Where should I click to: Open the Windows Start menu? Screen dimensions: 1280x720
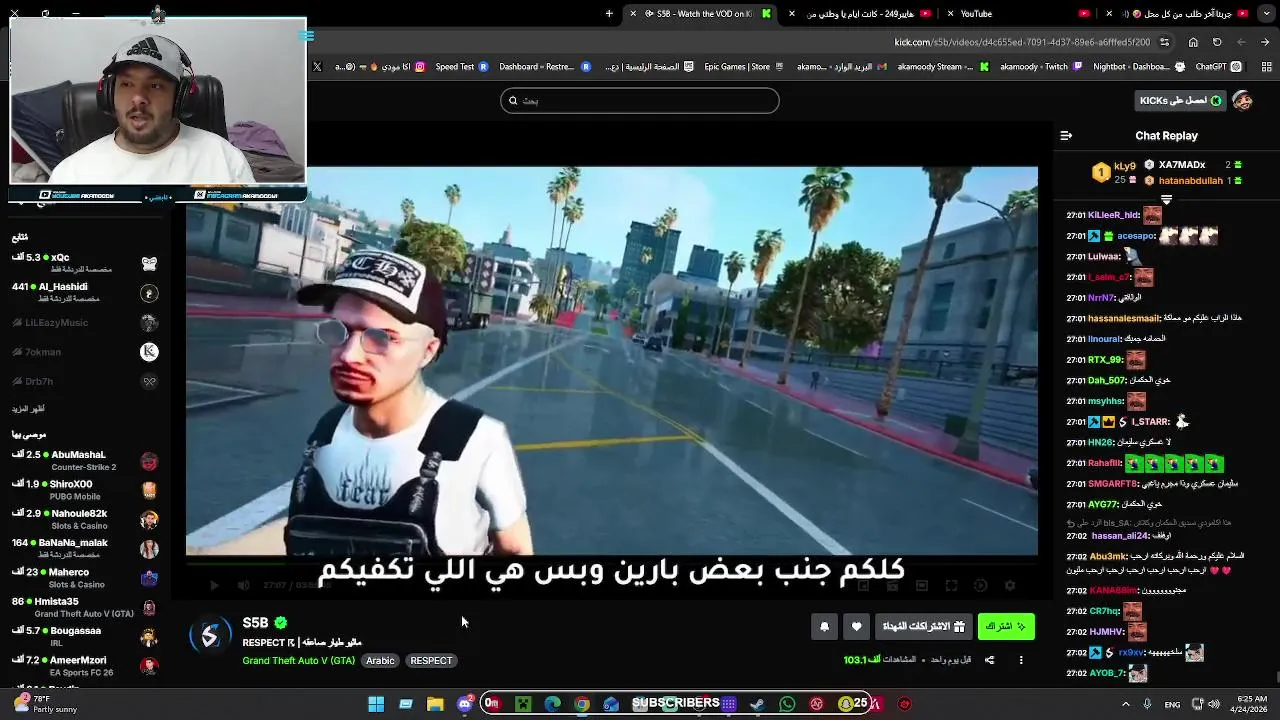pyautogui.click(x=376, y=704)
